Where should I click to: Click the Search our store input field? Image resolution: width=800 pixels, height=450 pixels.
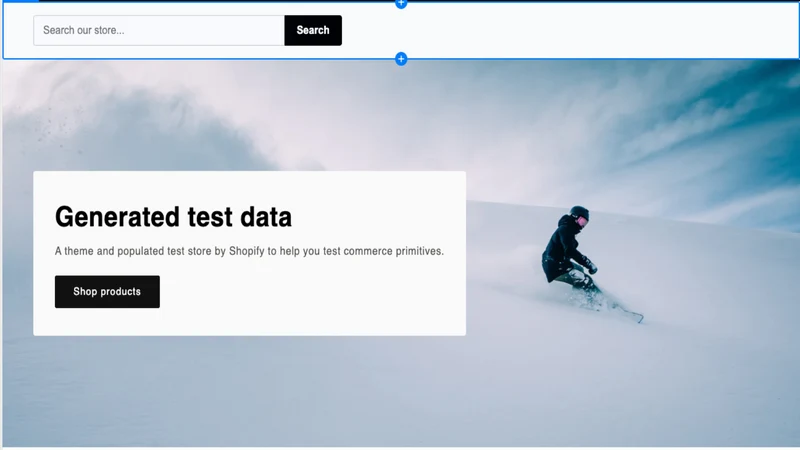click(x=159, y=30)
